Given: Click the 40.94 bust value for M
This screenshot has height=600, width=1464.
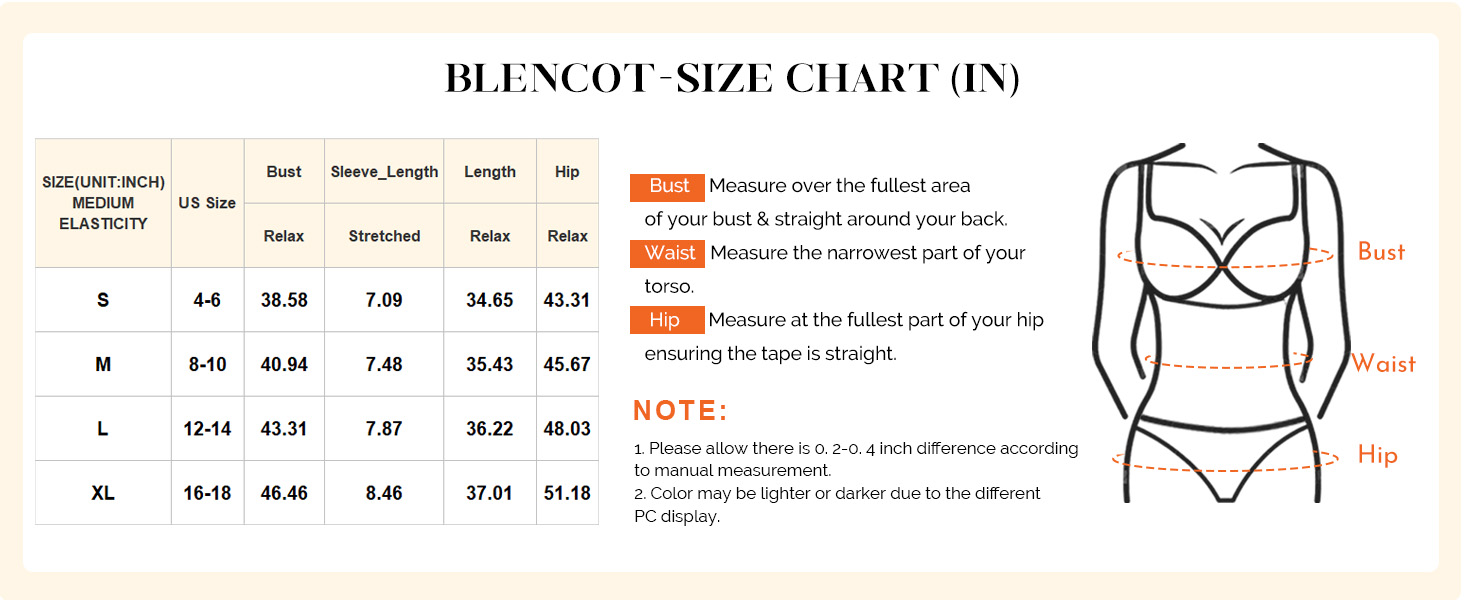Looking at the screenshot, I should pyautogui.click(x=284, y=365).
